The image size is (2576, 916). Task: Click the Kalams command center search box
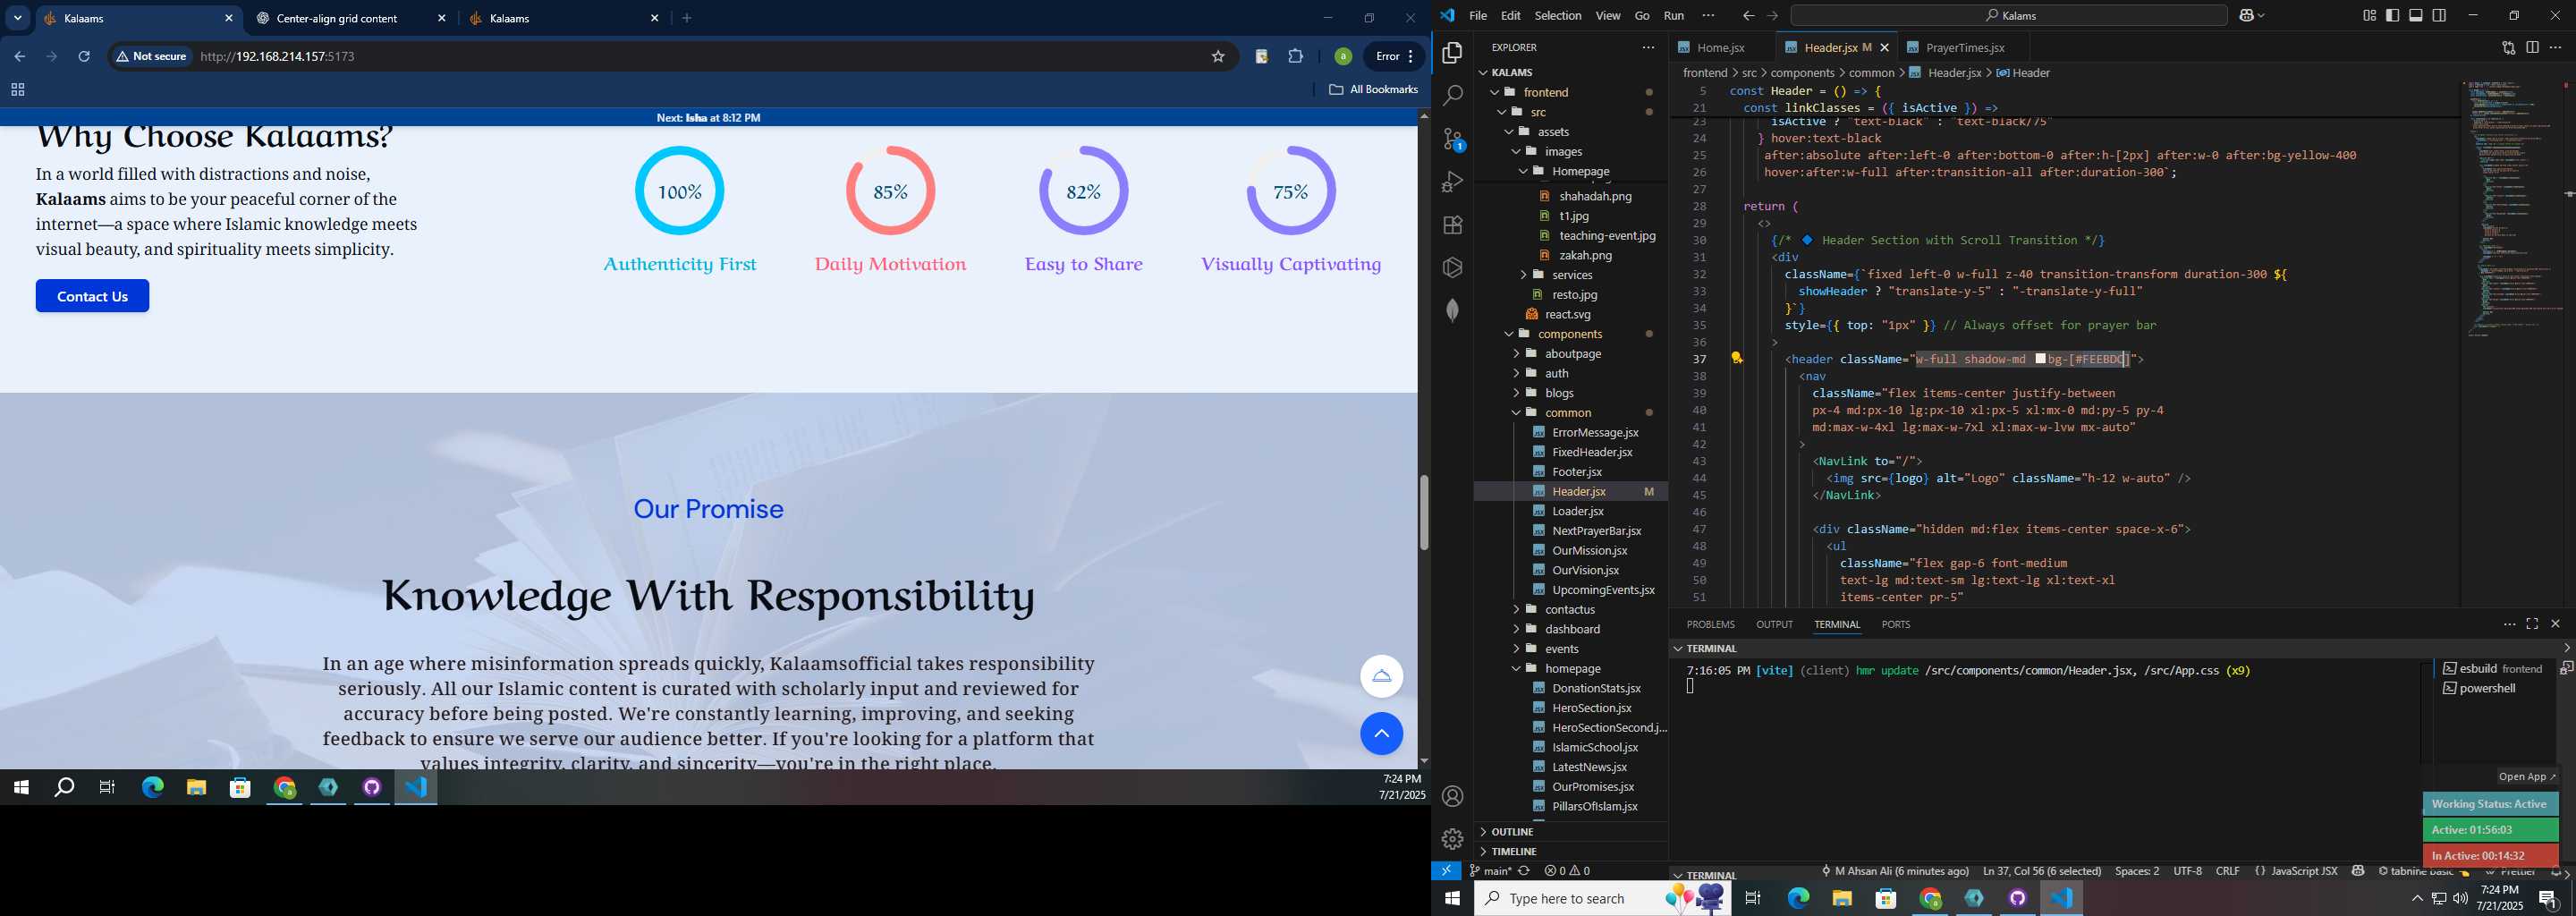pos(2008,16)
